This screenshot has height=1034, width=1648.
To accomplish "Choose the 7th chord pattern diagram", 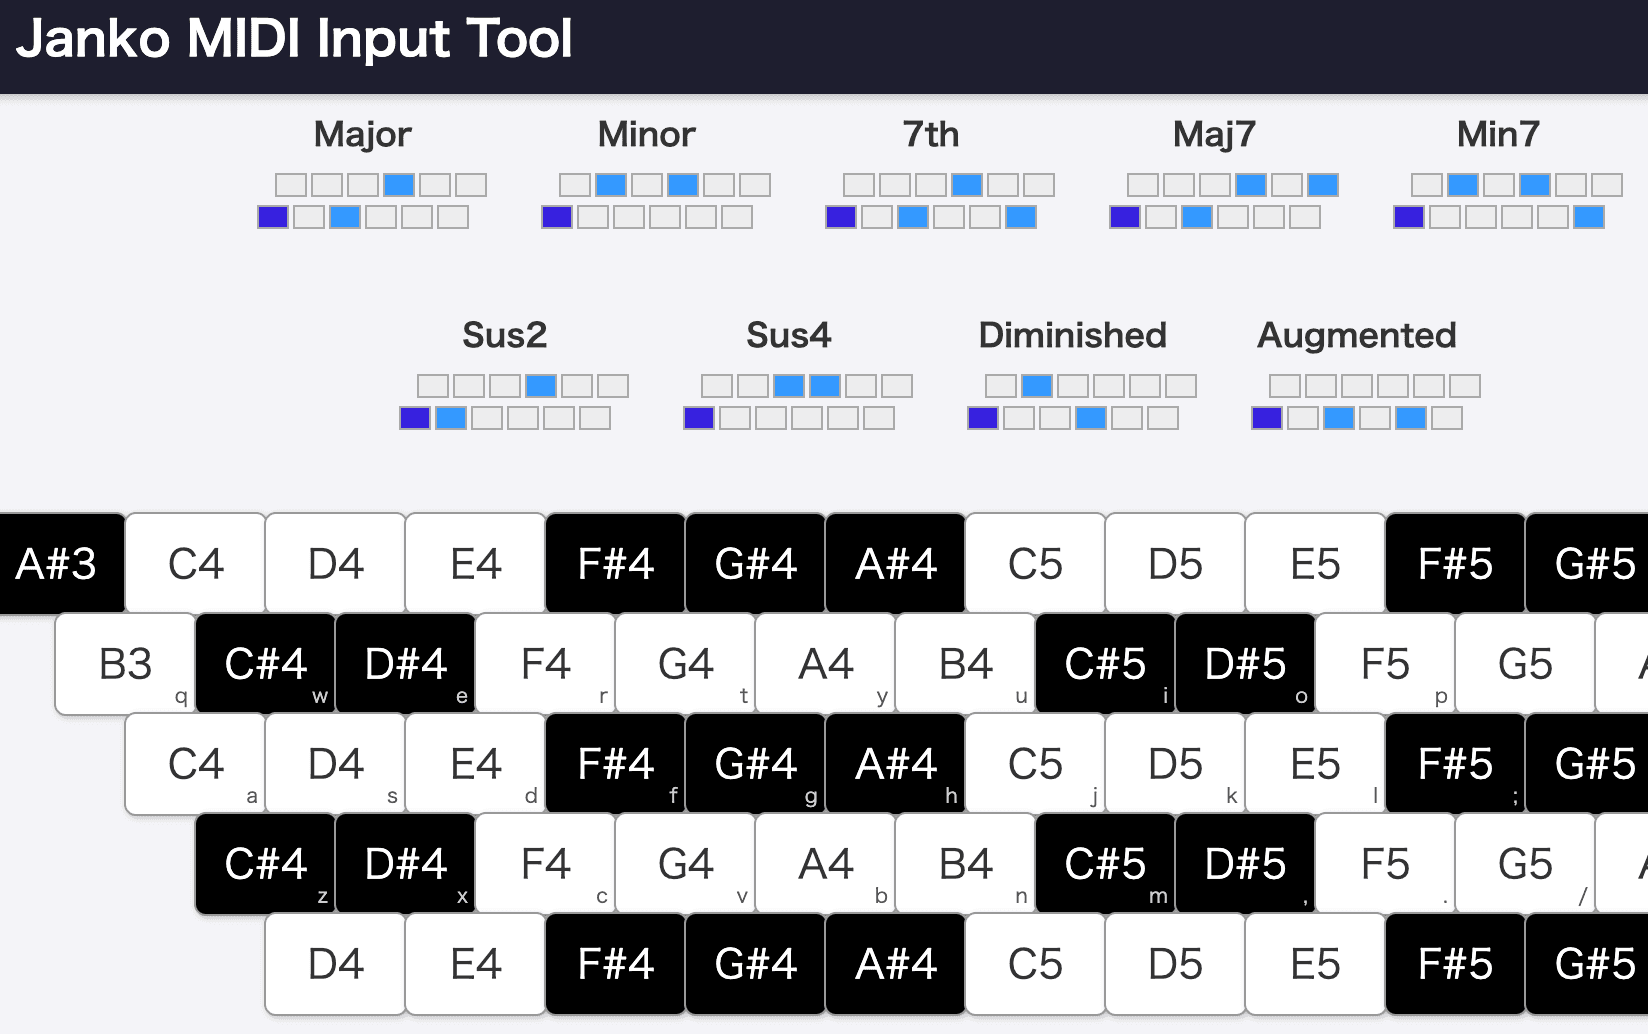I will coord(940,201).
